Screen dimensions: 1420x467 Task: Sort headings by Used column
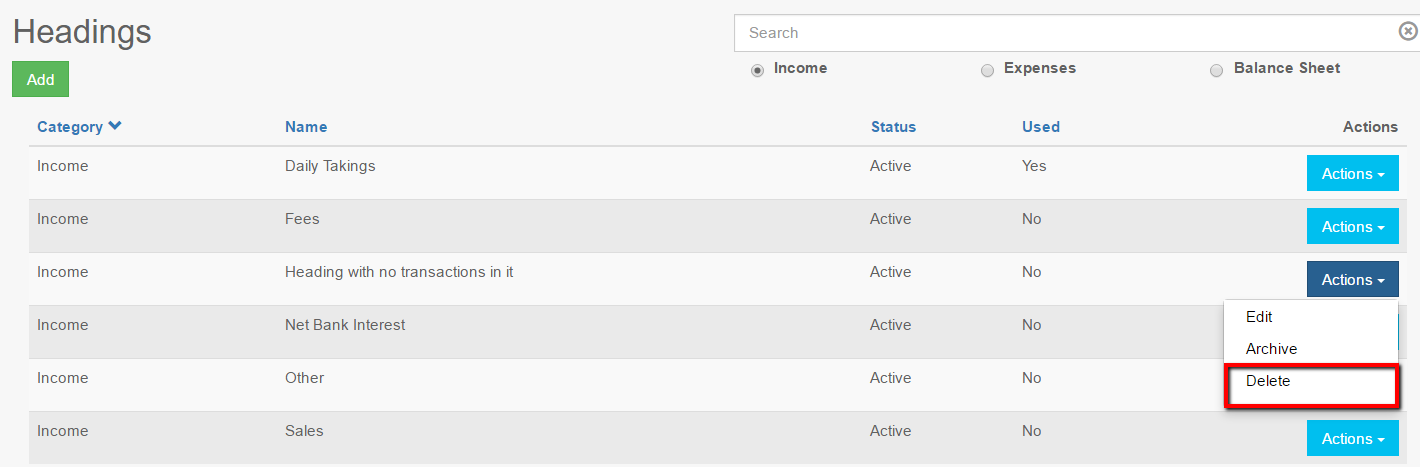(1040, 127)
